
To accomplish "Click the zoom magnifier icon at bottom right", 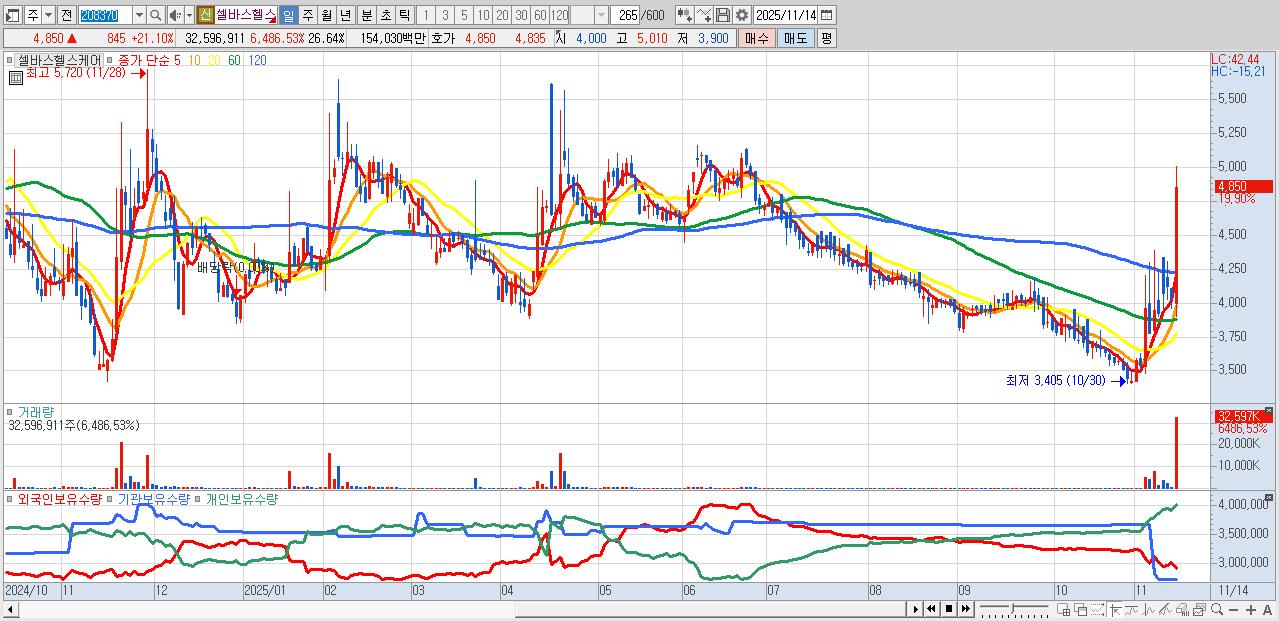I will coord(1217,609).
